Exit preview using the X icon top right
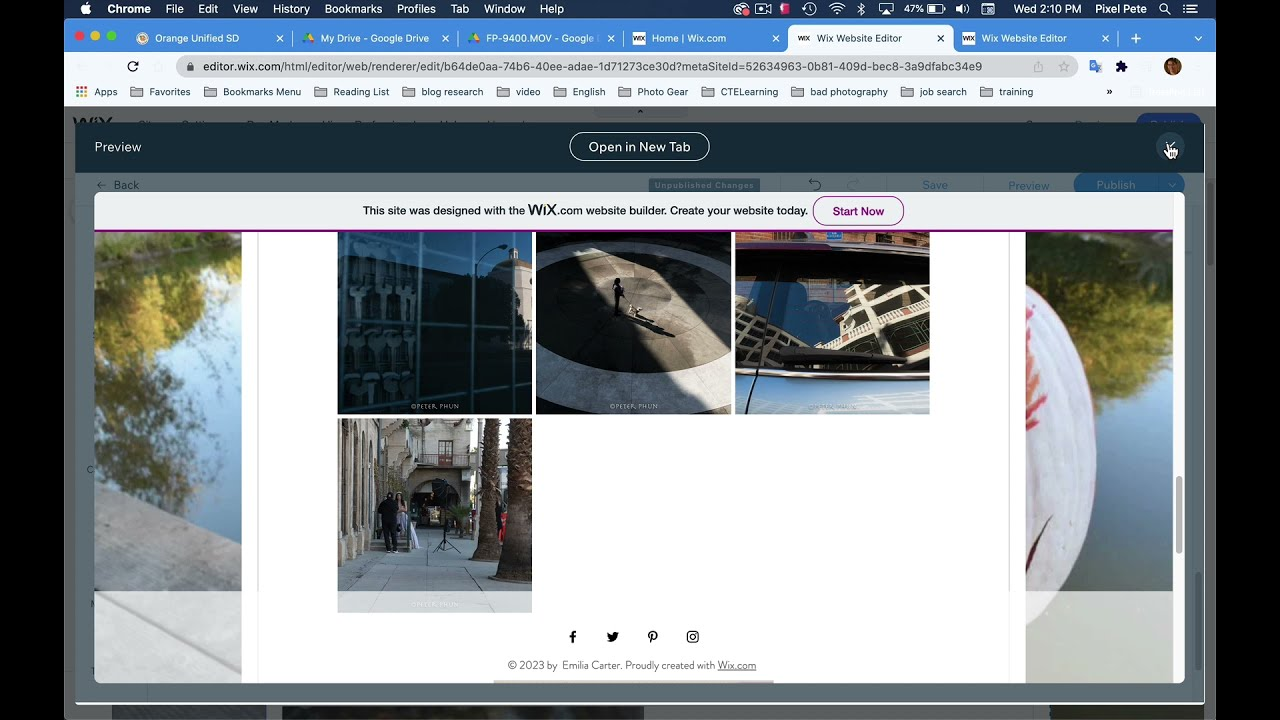 point(1170,146)
